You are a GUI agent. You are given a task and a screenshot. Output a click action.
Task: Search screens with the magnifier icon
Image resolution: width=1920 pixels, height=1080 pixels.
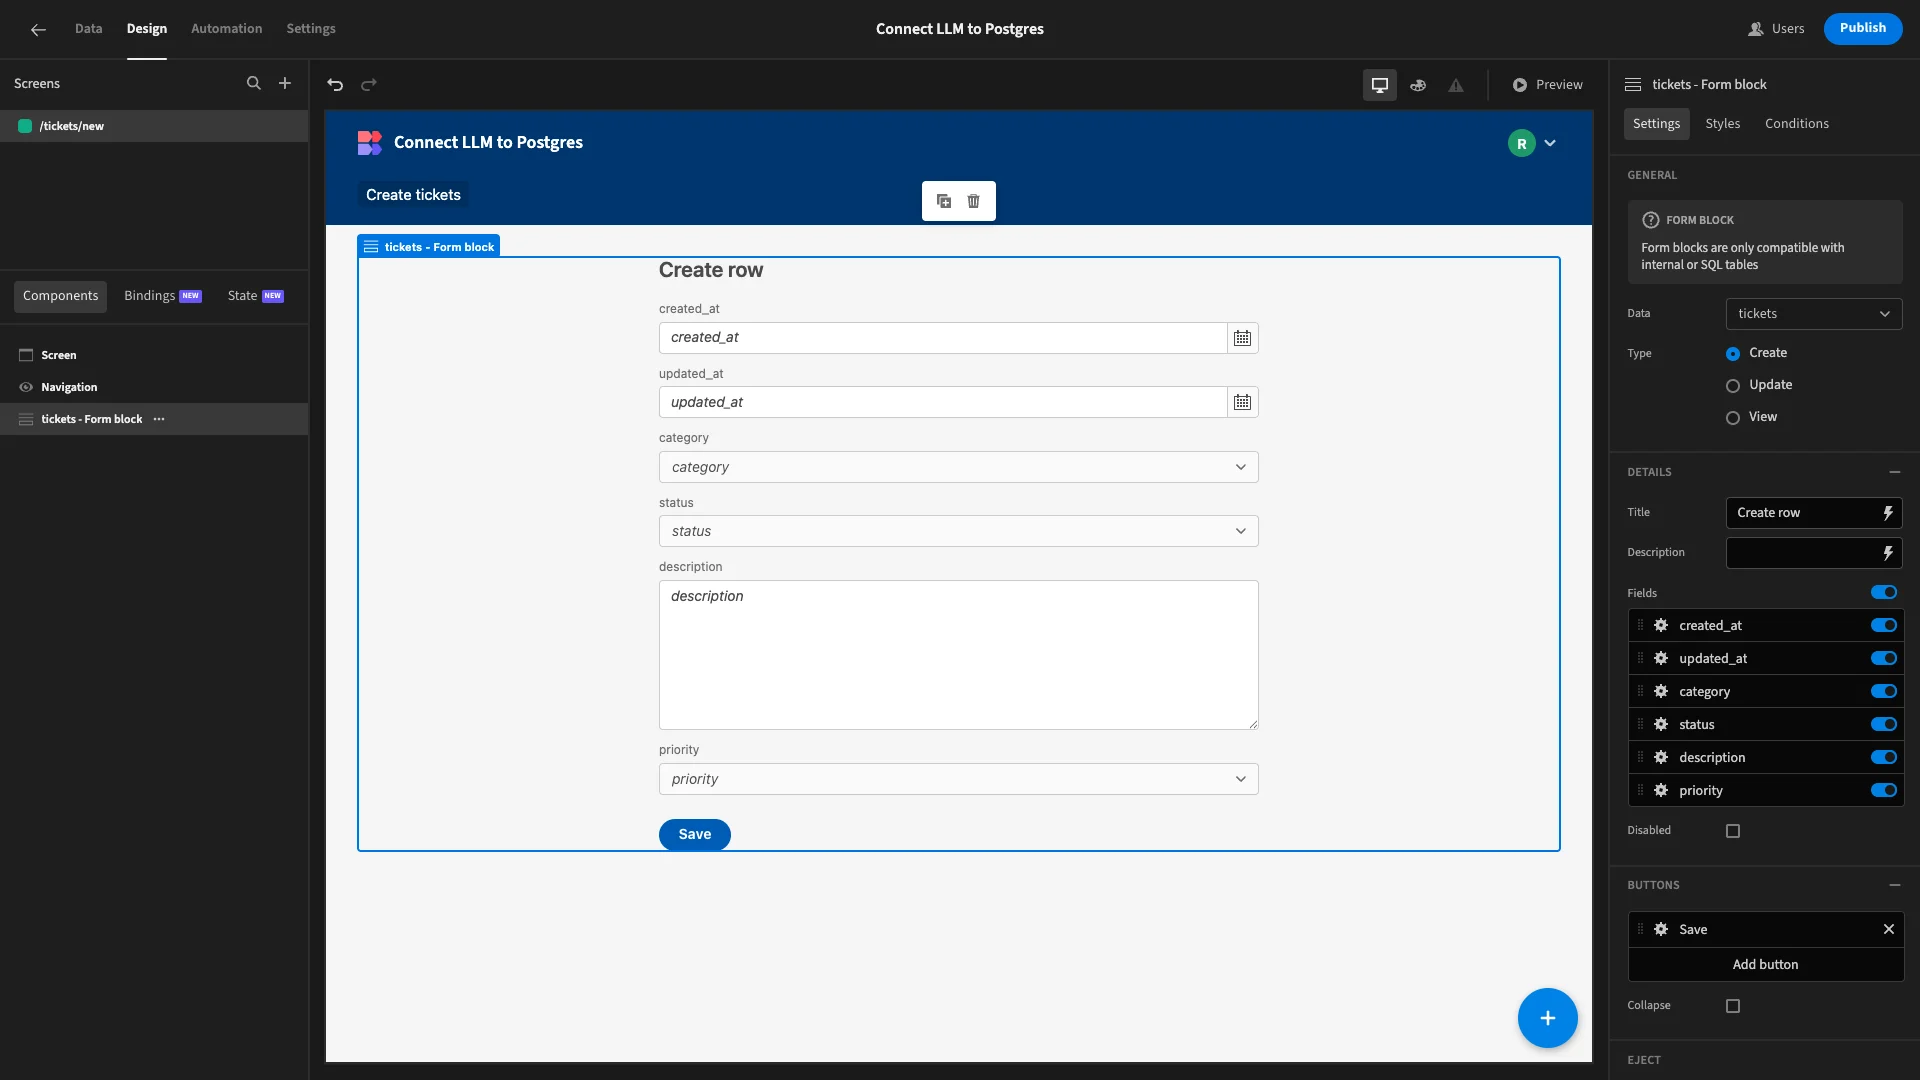click(254, 84)
